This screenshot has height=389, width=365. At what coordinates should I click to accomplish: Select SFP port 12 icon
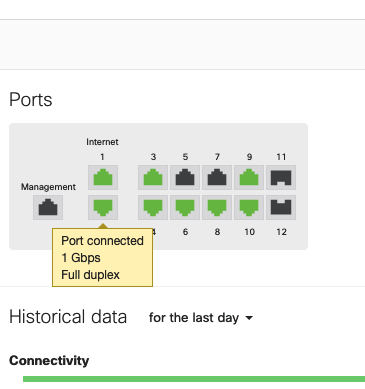(x=281, y=207)
